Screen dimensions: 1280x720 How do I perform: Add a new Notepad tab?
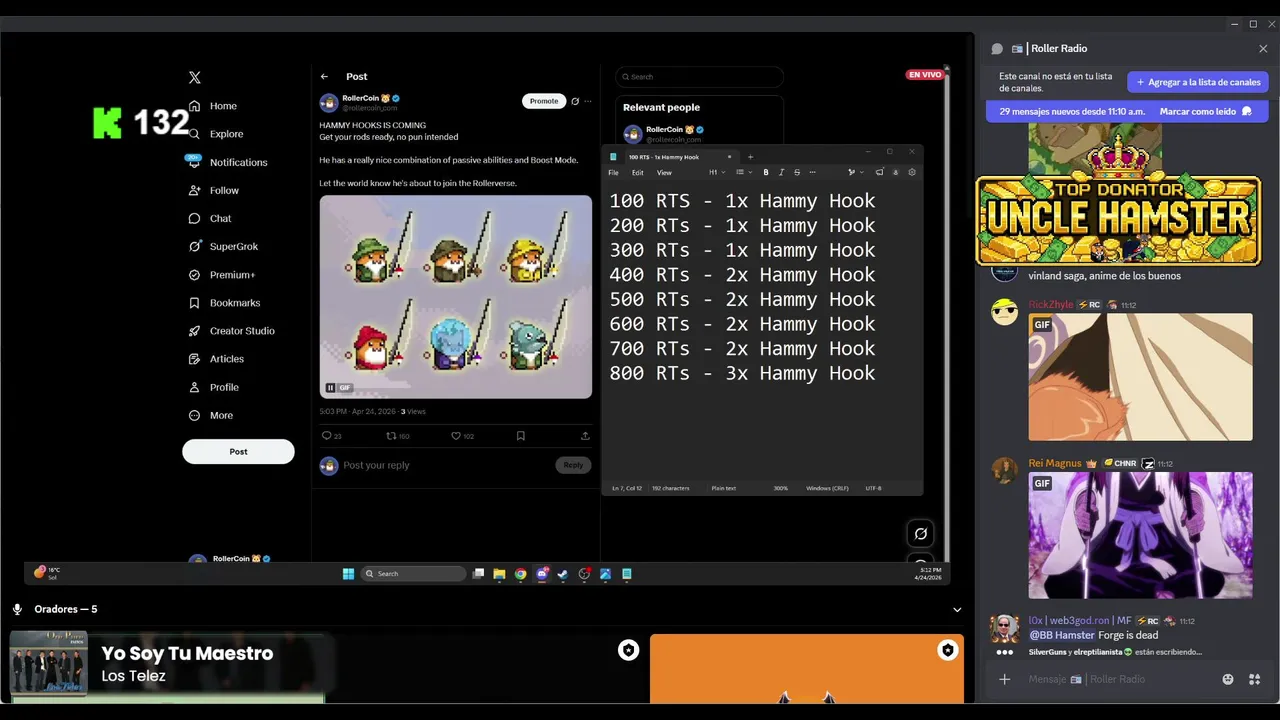click(x=750, y=156)
